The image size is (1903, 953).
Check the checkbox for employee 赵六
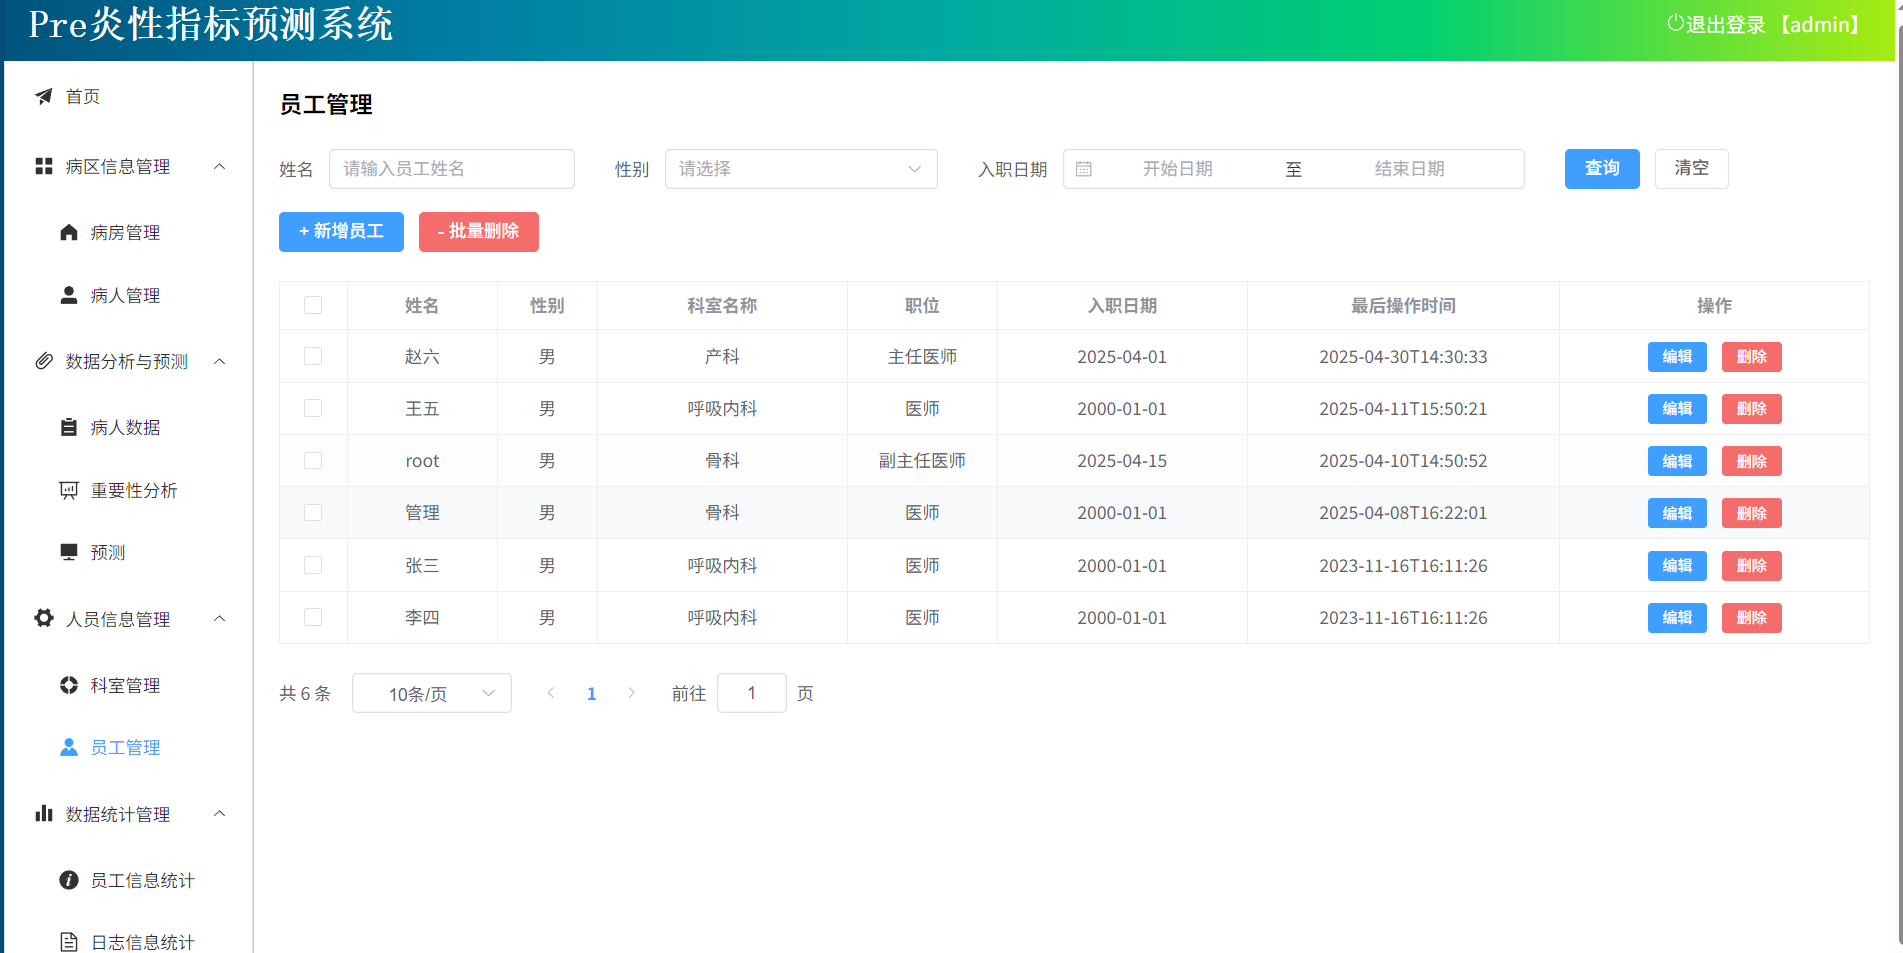point(313,356)
